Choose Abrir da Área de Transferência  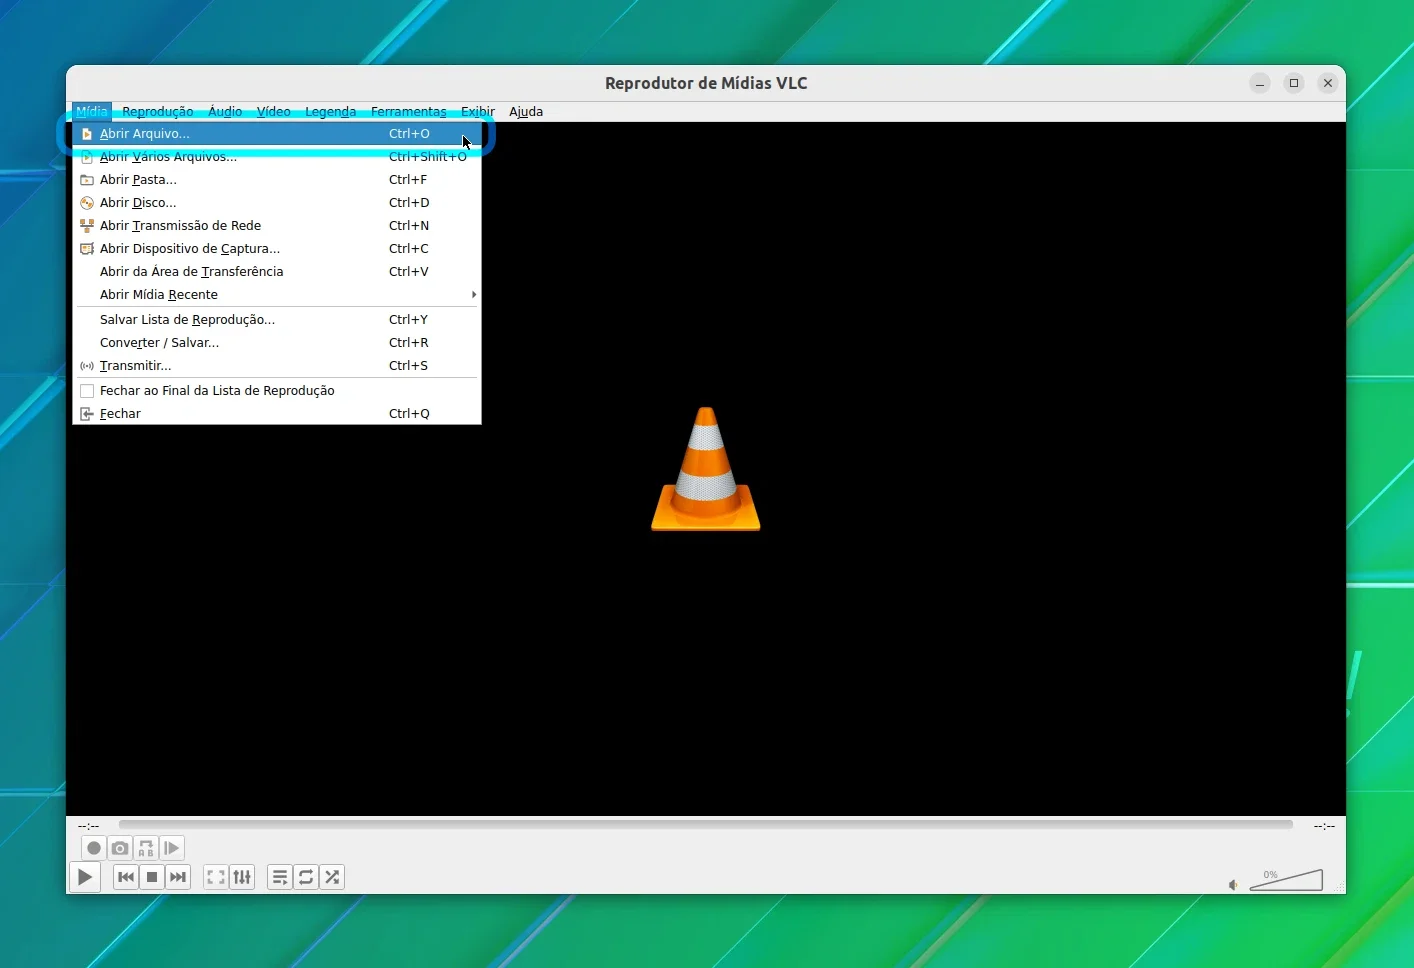(x=277, y=271)
